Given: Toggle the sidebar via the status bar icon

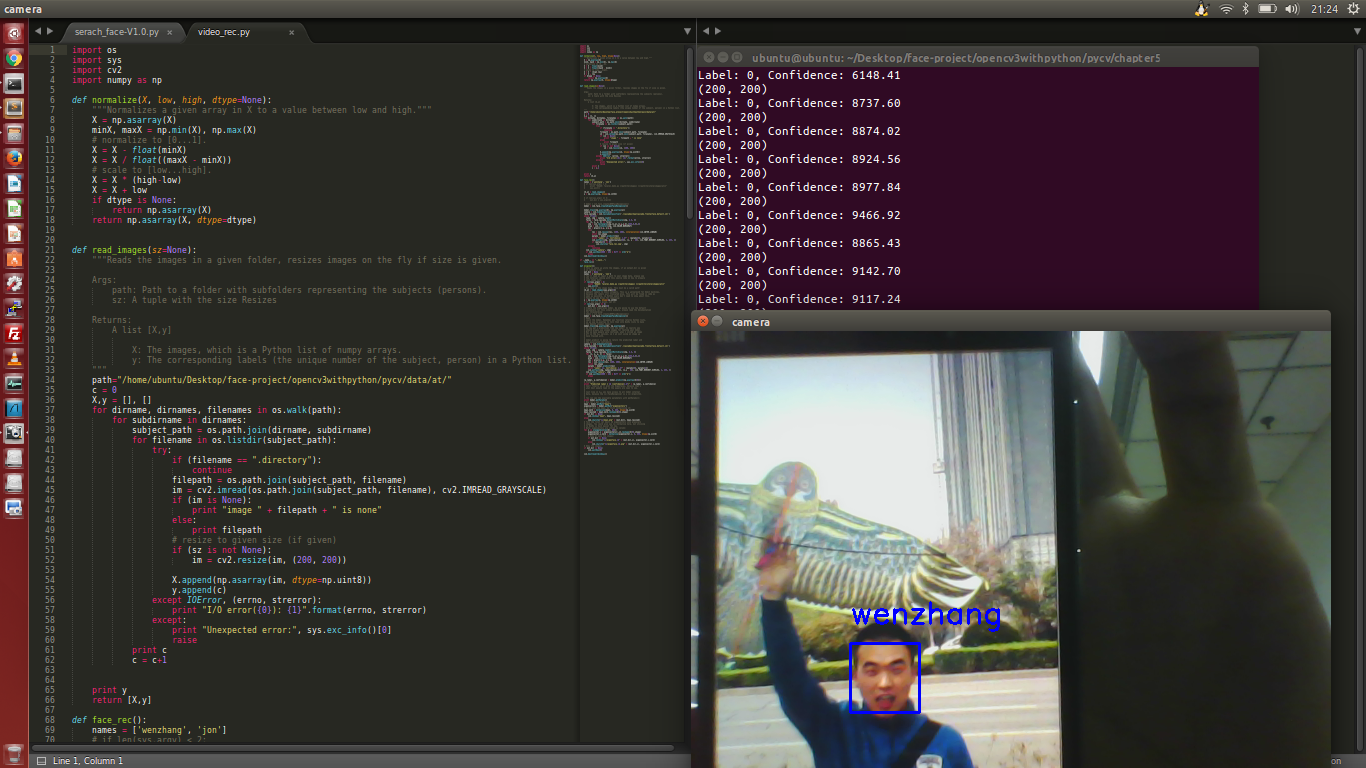Looking at the screenshot, I should coord(41,761).
